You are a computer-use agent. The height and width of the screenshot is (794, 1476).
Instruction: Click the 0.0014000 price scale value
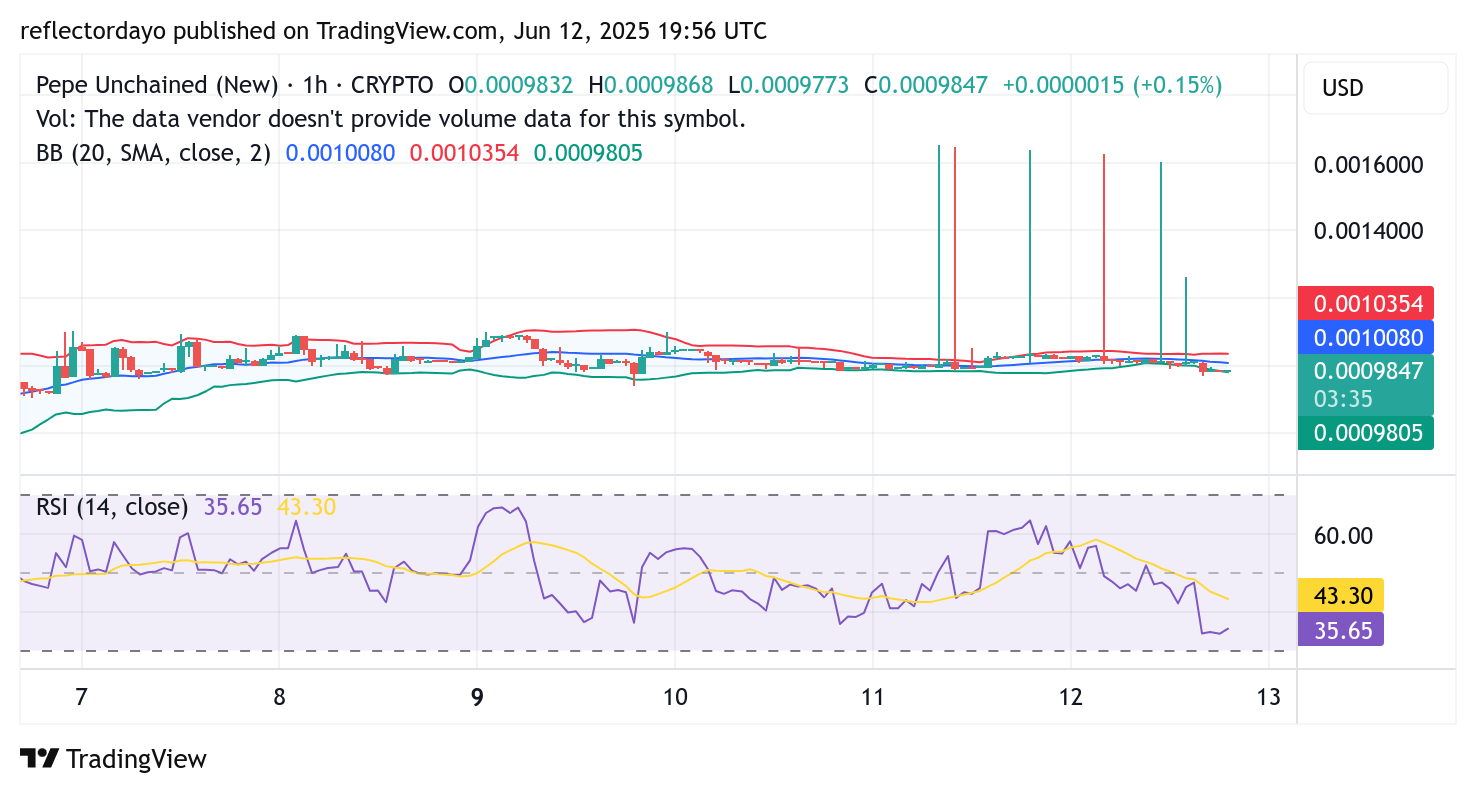[1367, 231]
